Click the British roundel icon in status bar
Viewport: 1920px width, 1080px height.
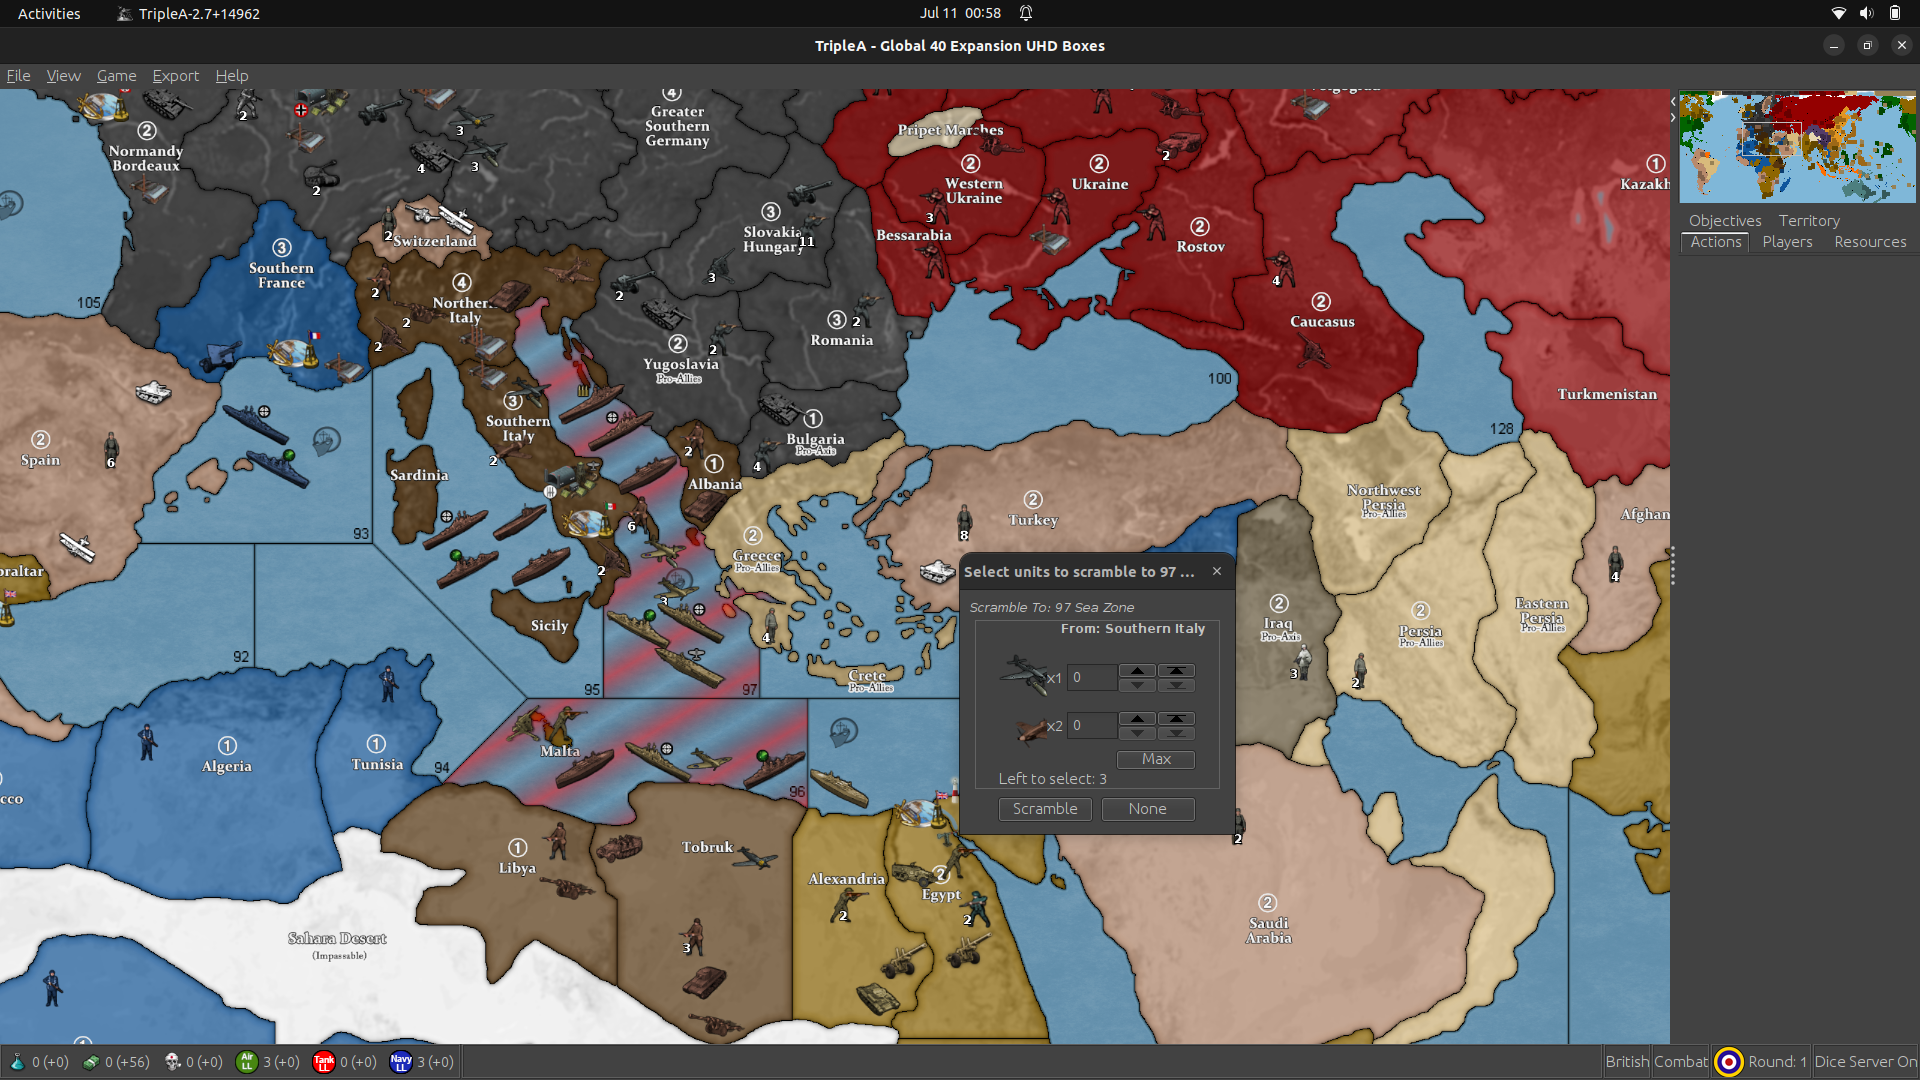(x=1728, y=1061)
